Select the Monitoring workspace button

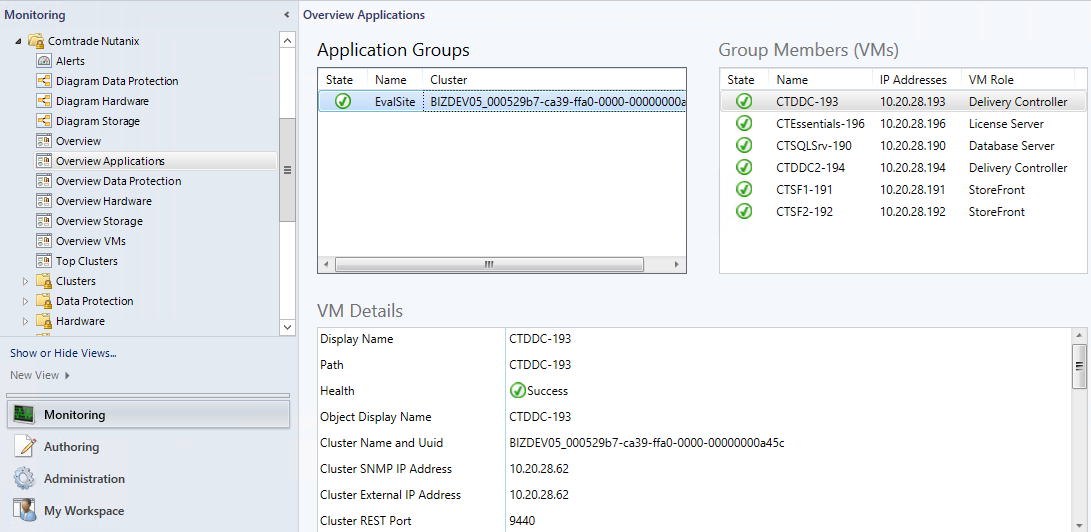(149, 415)
